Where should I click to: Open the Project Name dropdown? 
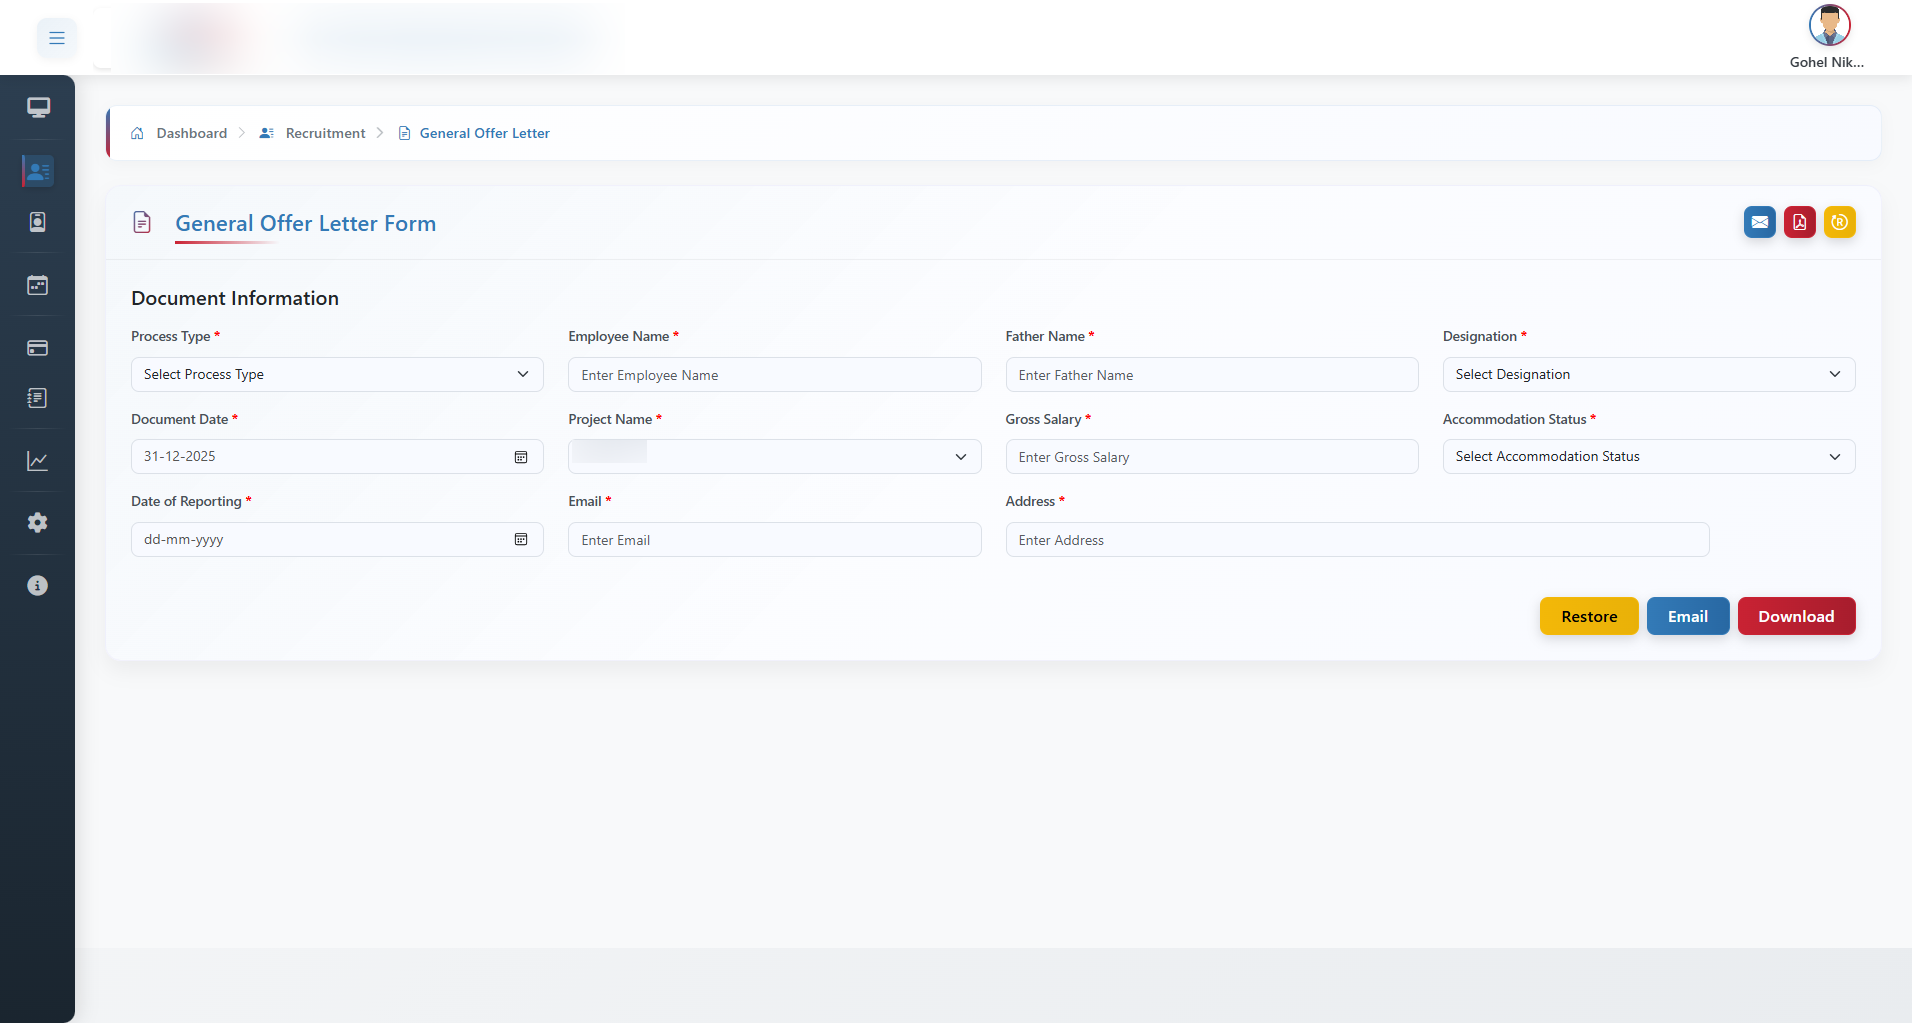click(774, 457)
